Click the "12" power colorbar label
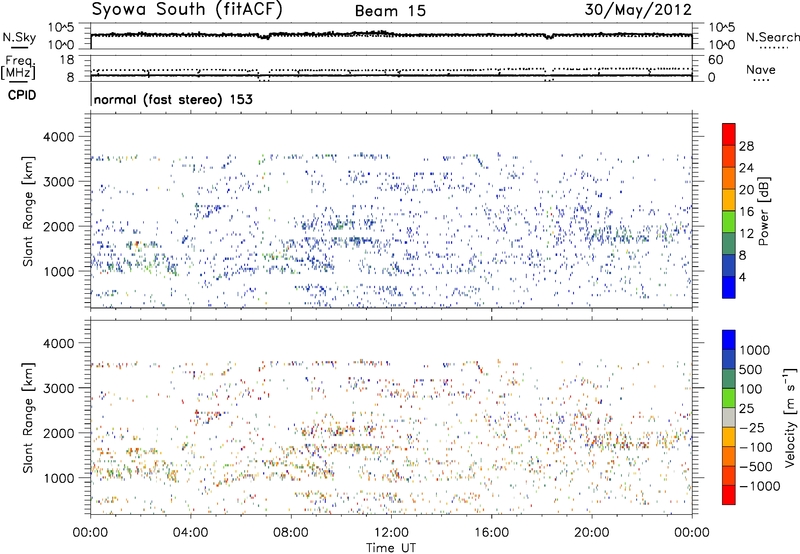 (x=746, y=234)
